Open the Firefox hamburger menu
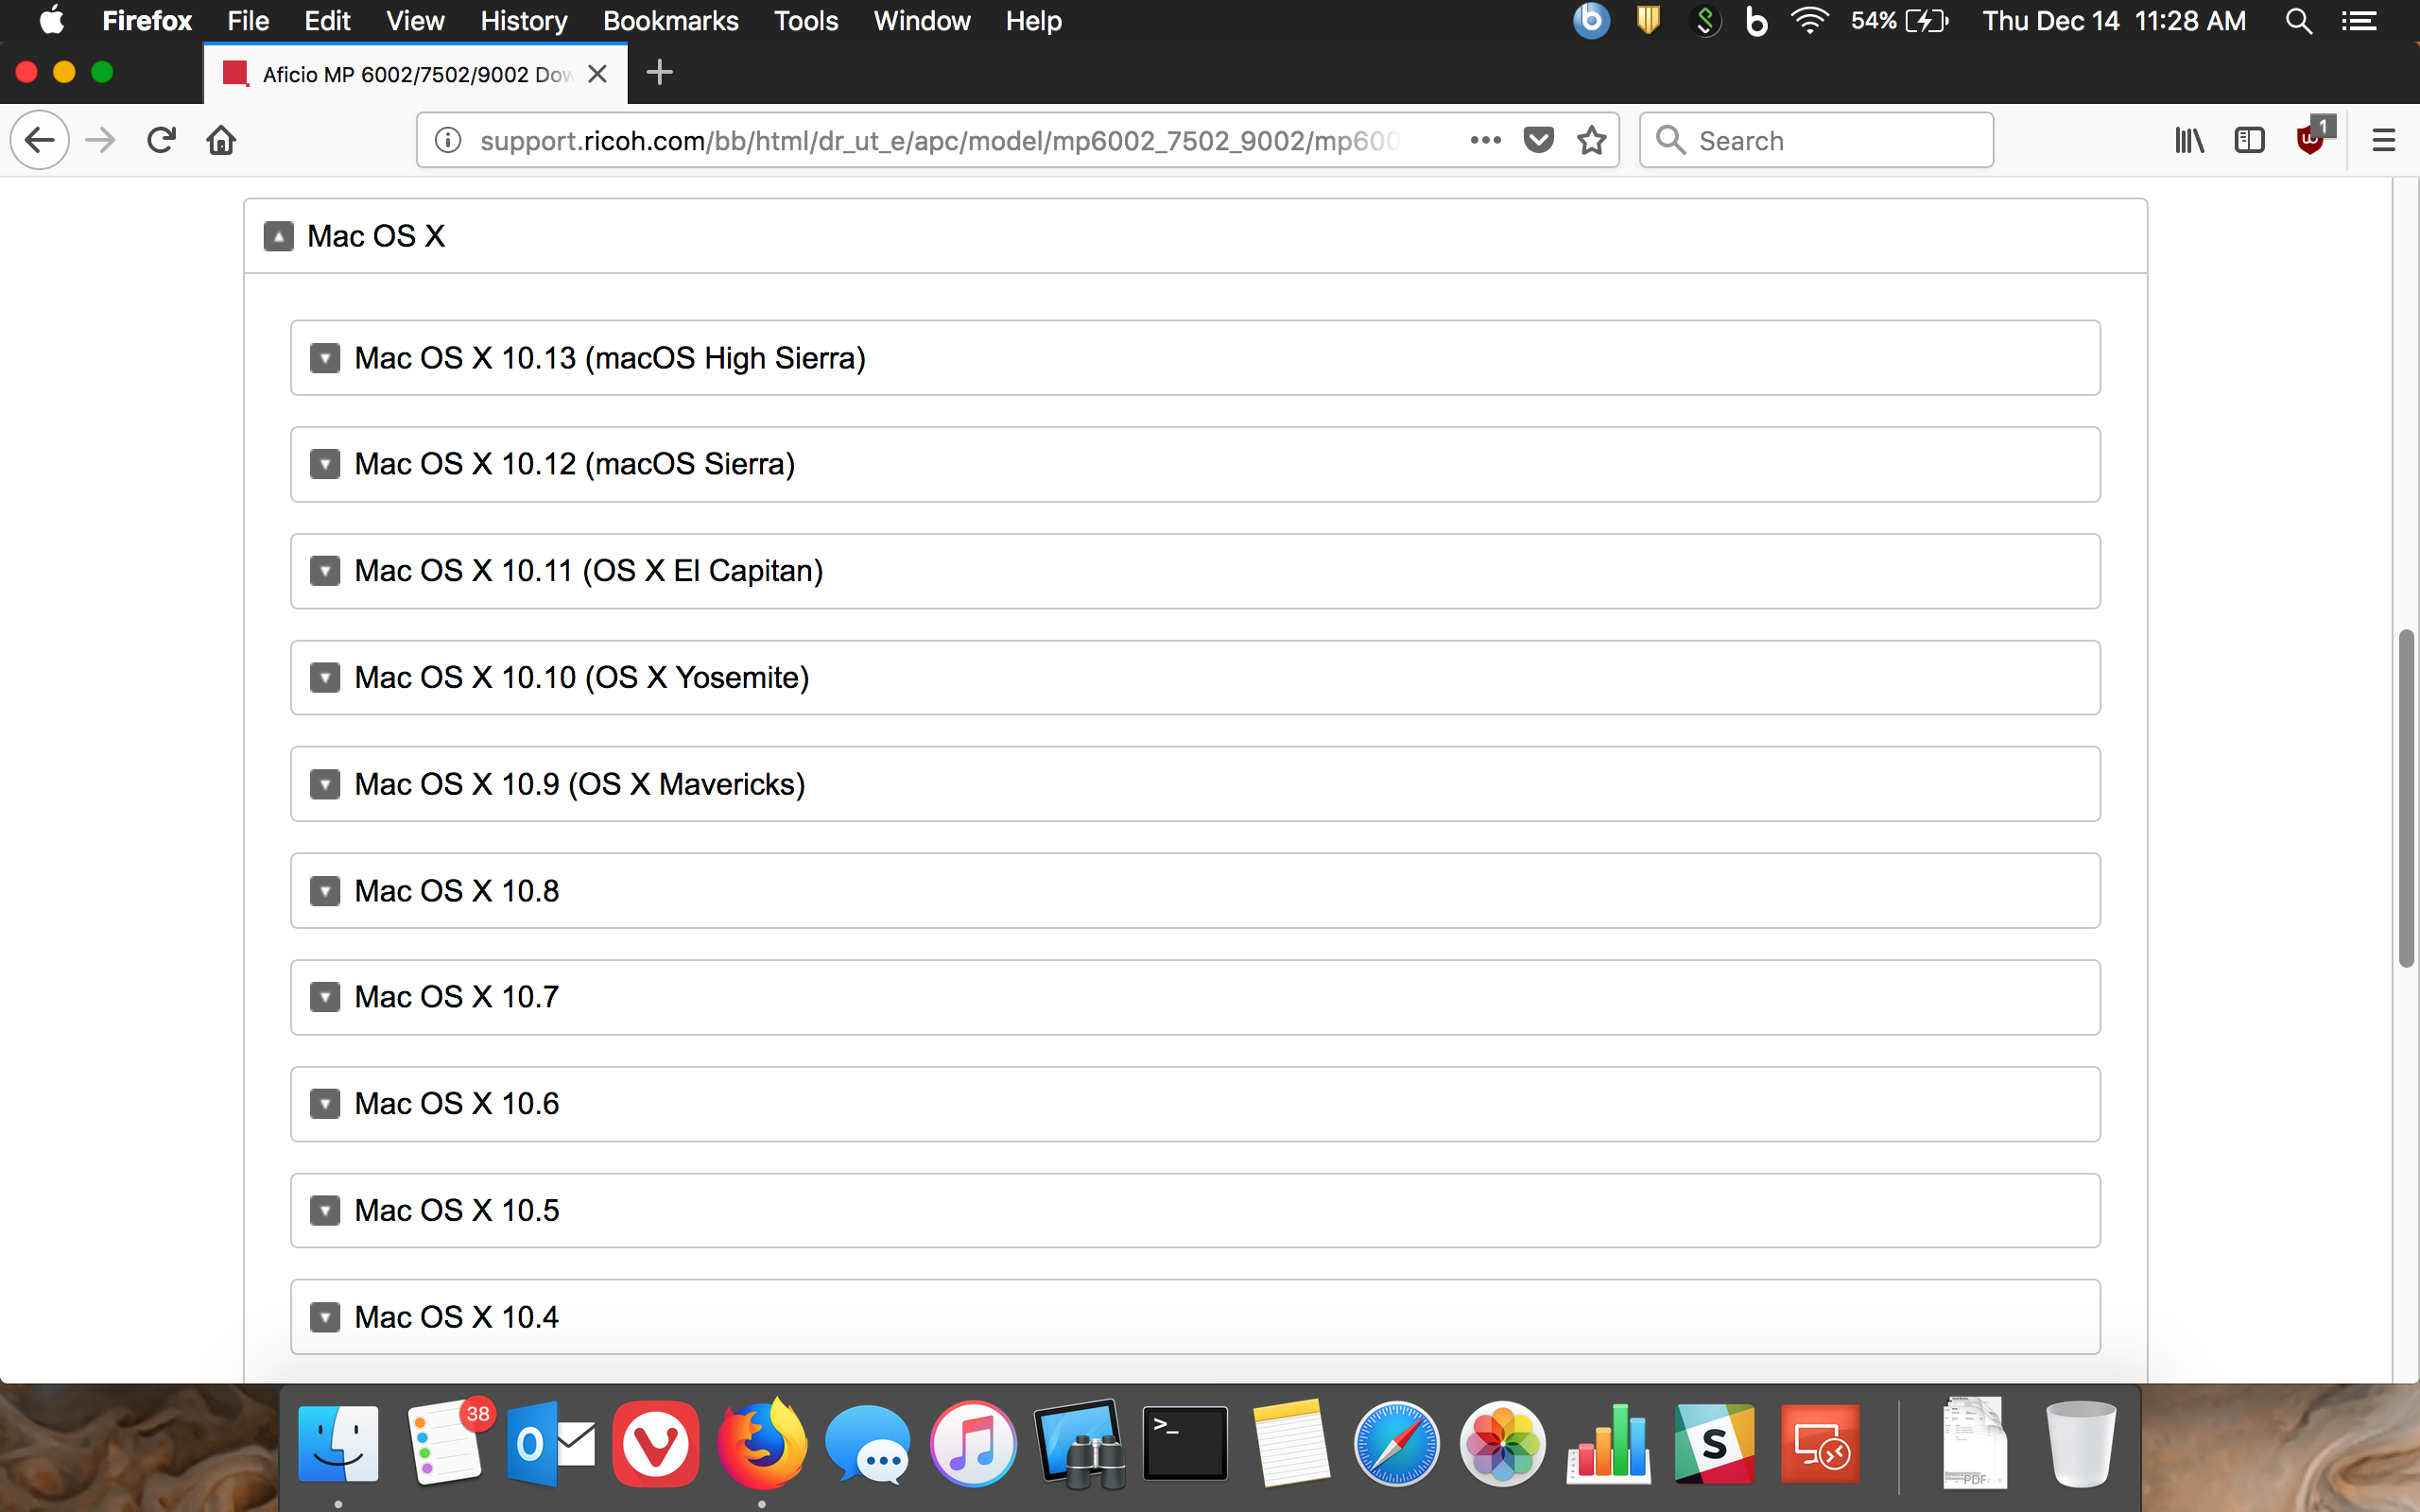 (x=2384, y=140)
